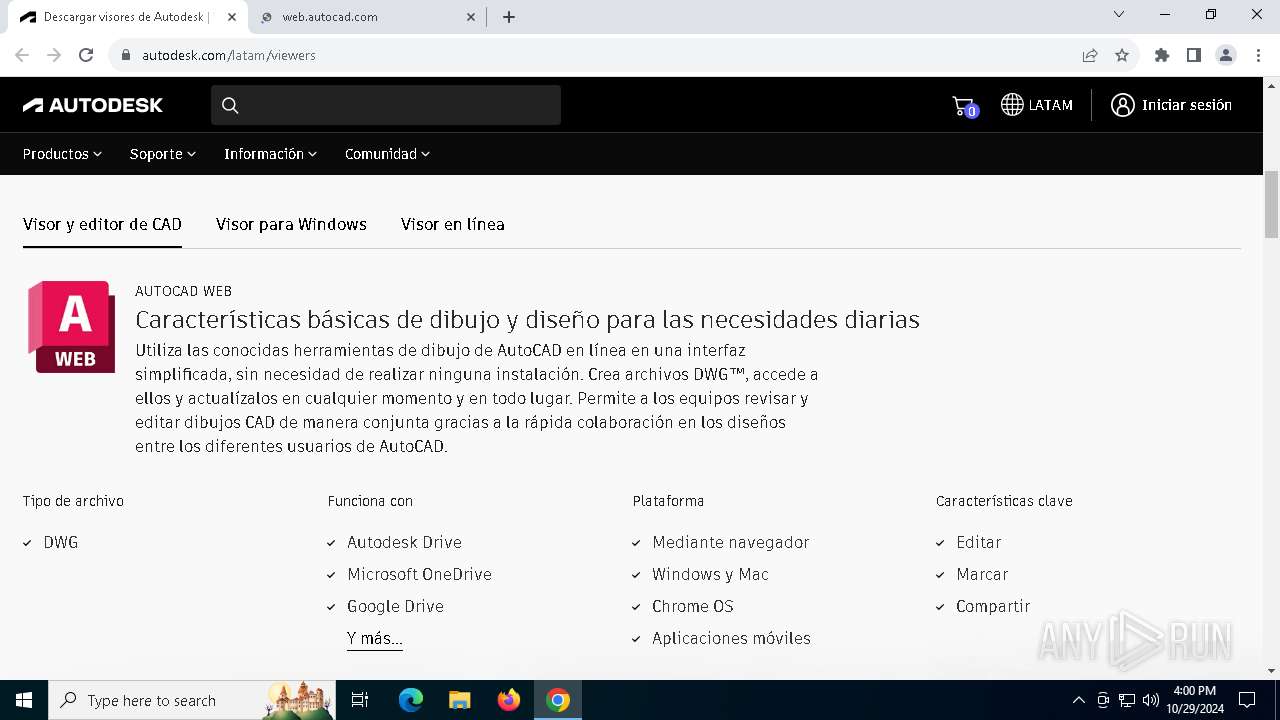Open the Windows Start menu
Screen dimensions: 1280x720
click(24, 700)
